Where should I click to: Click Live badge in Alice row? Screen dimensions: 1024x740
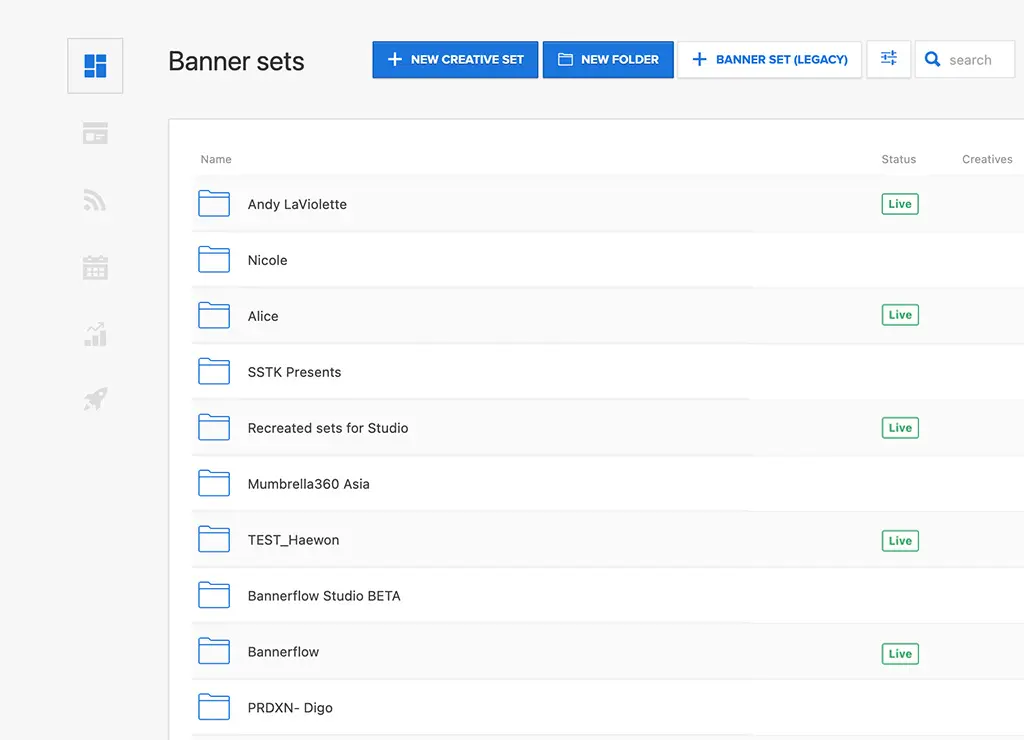coord(900,315)
